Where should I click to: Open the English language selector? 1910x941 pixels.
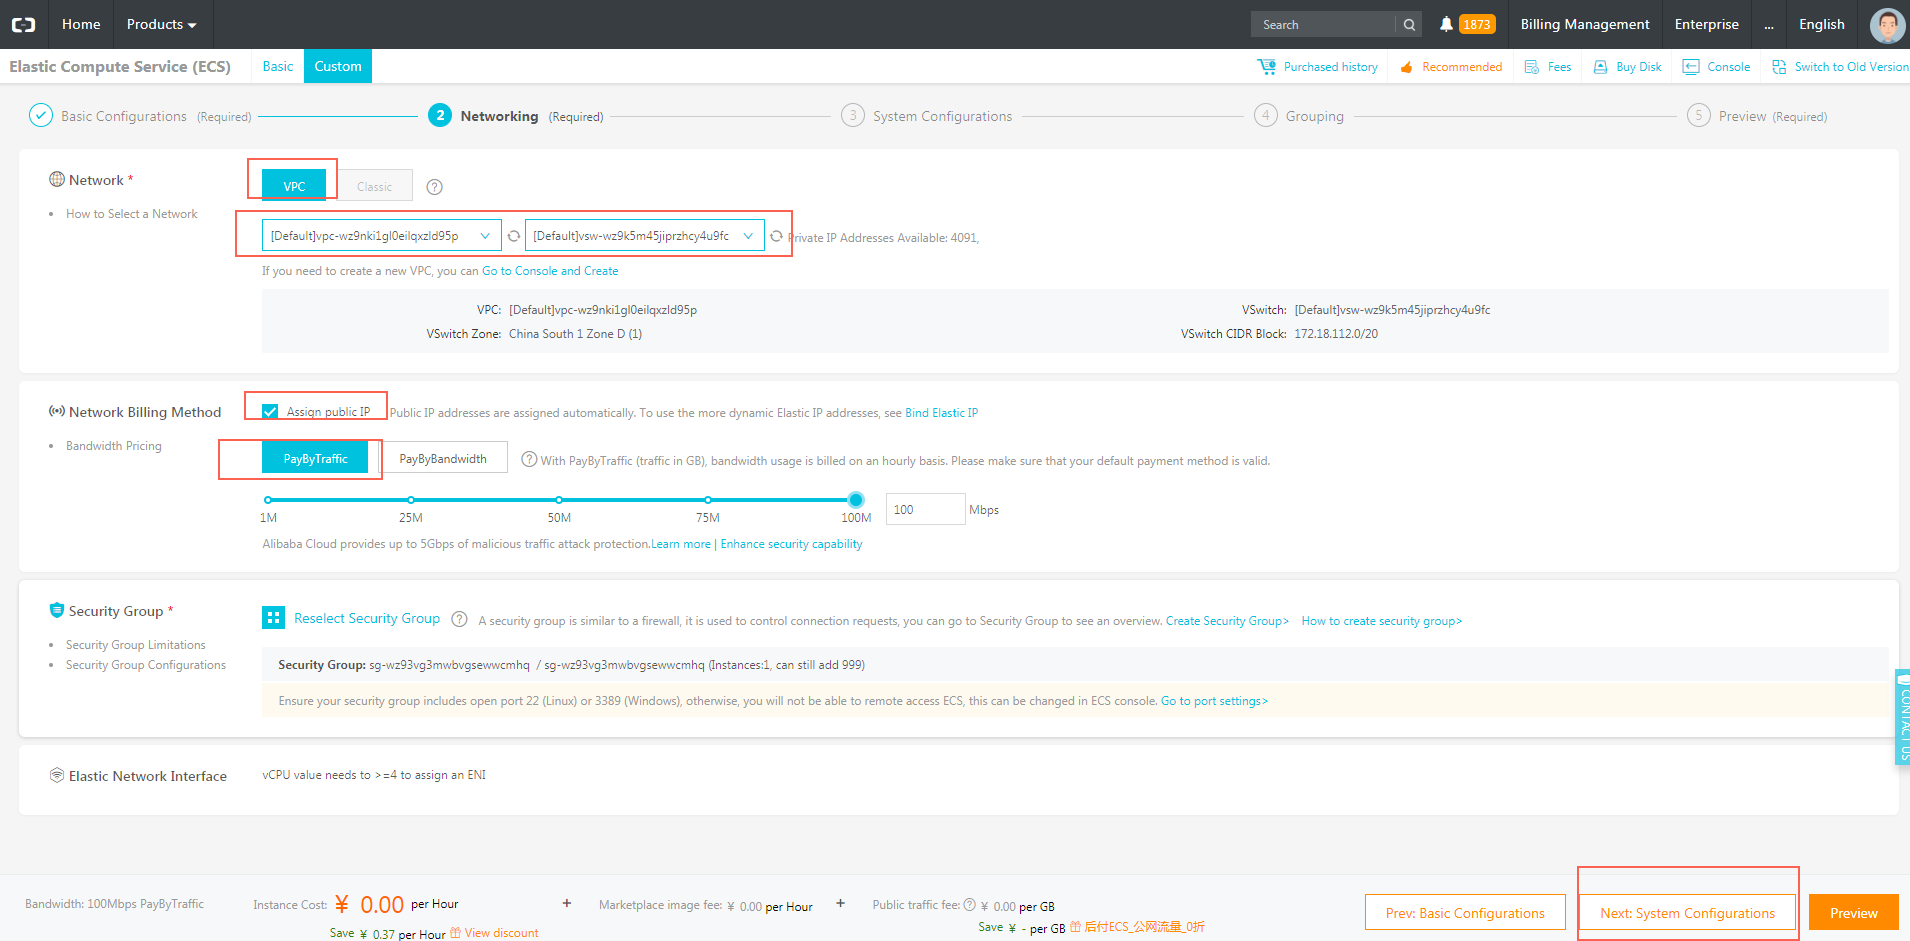tap(1822, 25)
